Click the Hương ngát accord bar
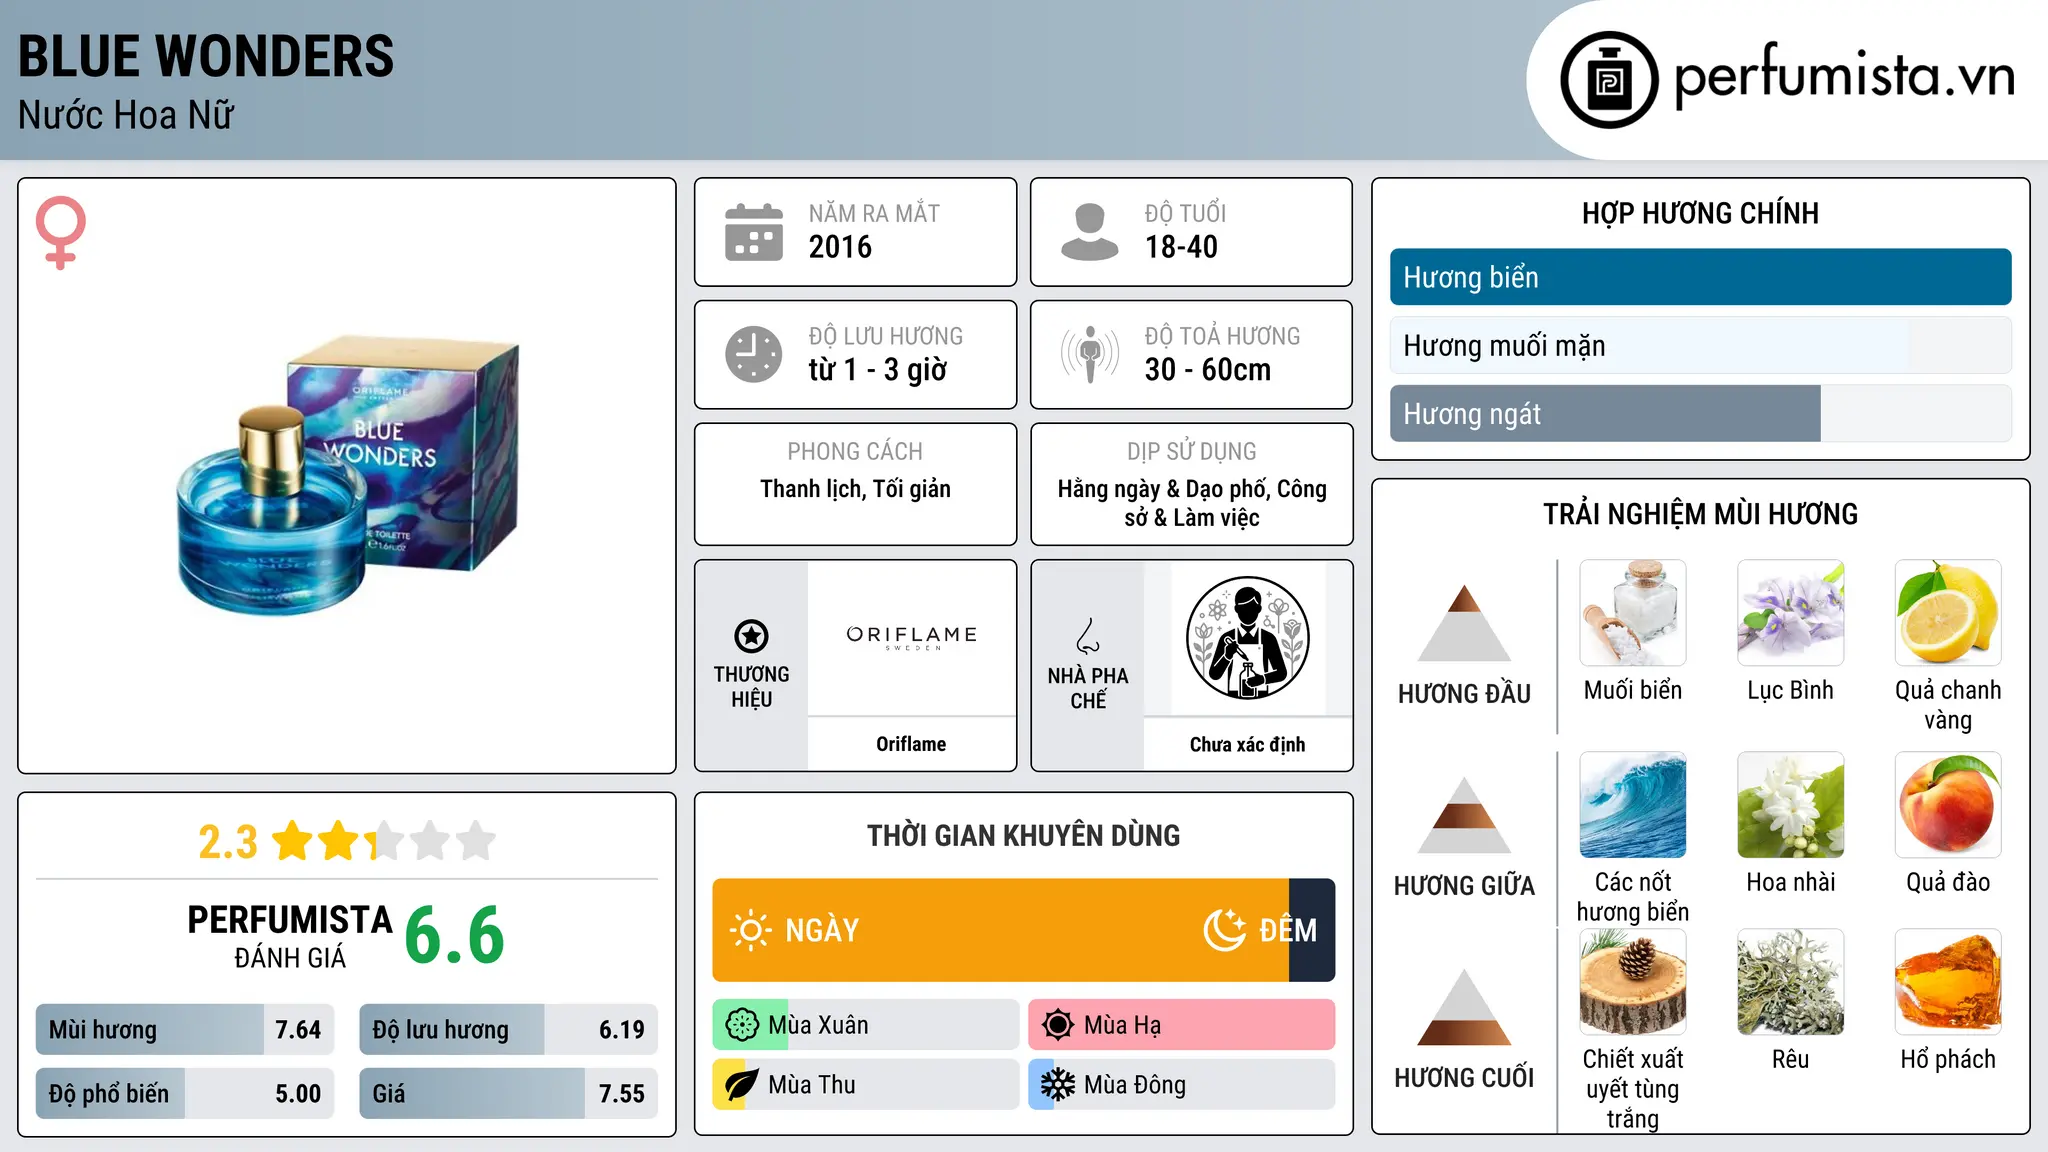The height and width of the screenshot is (1152, 2048). click(x=1700, y=413)
